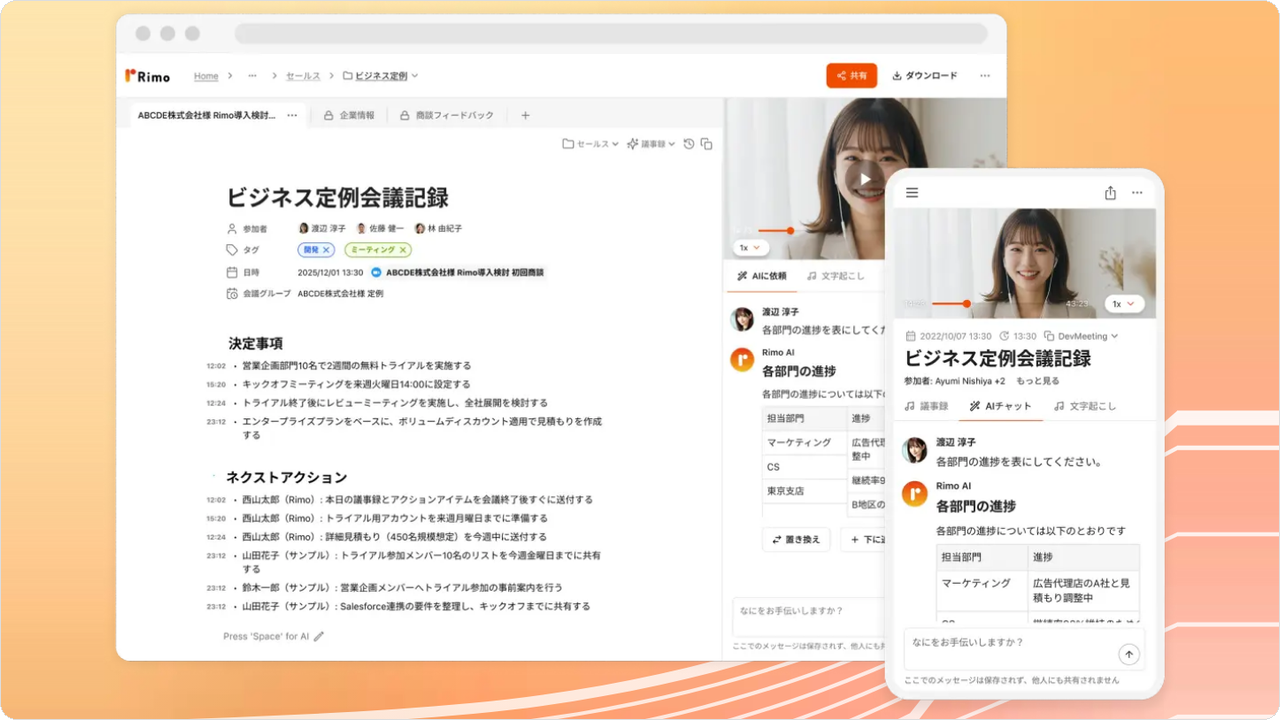Image resolution: width=1280 pixels, height=720 pixels.
Task: Click the Rimo AI avatar in the desktop chat
Action: (x=742, y=359)
